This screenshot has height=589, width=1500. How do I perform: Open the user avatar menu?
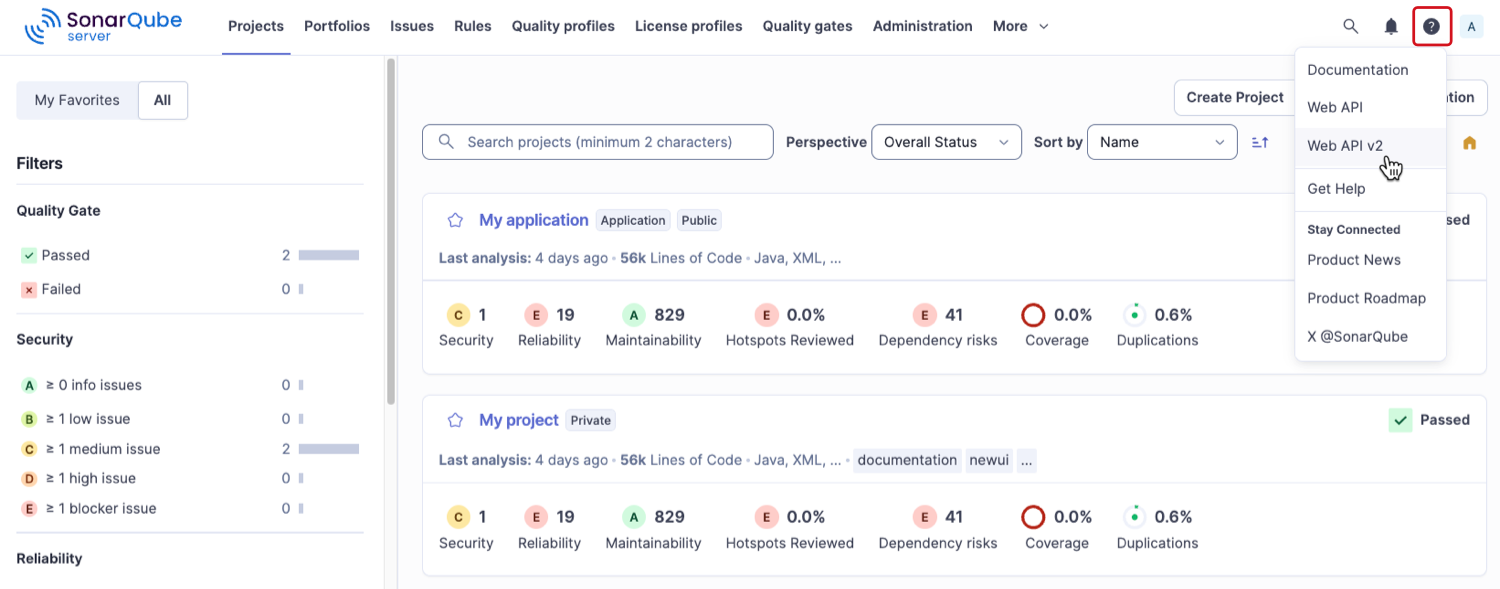(1471, 27)
